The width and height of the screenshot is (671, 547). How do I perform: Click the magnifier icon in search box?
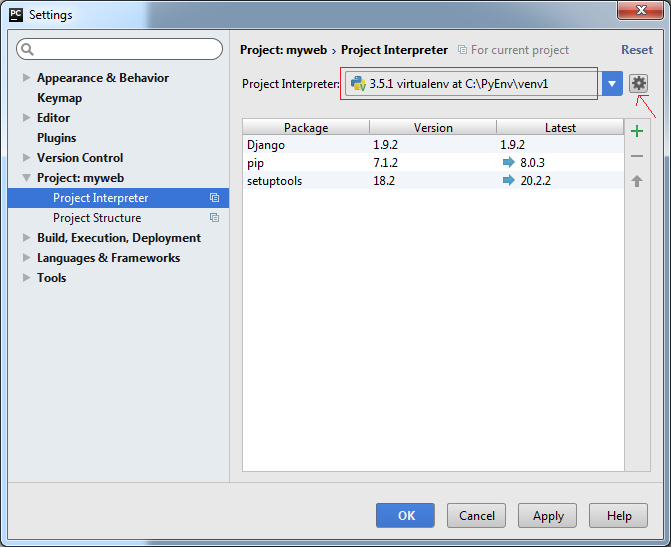click(27, 49)
